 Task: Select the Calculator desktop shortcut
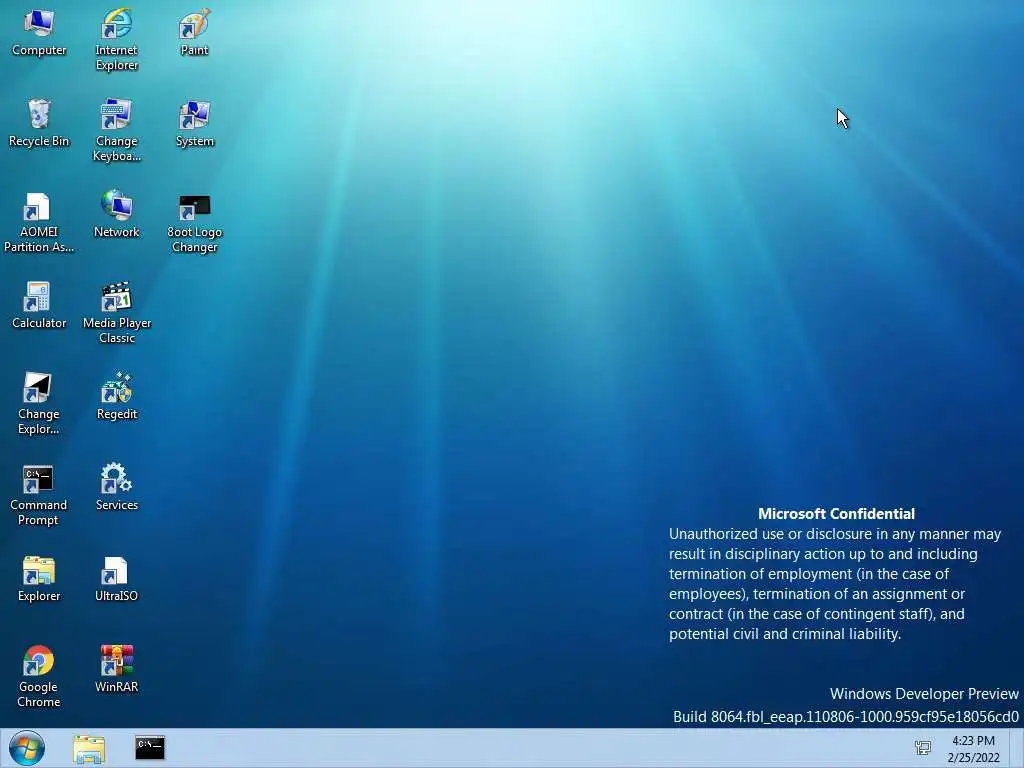coord(39,306)
